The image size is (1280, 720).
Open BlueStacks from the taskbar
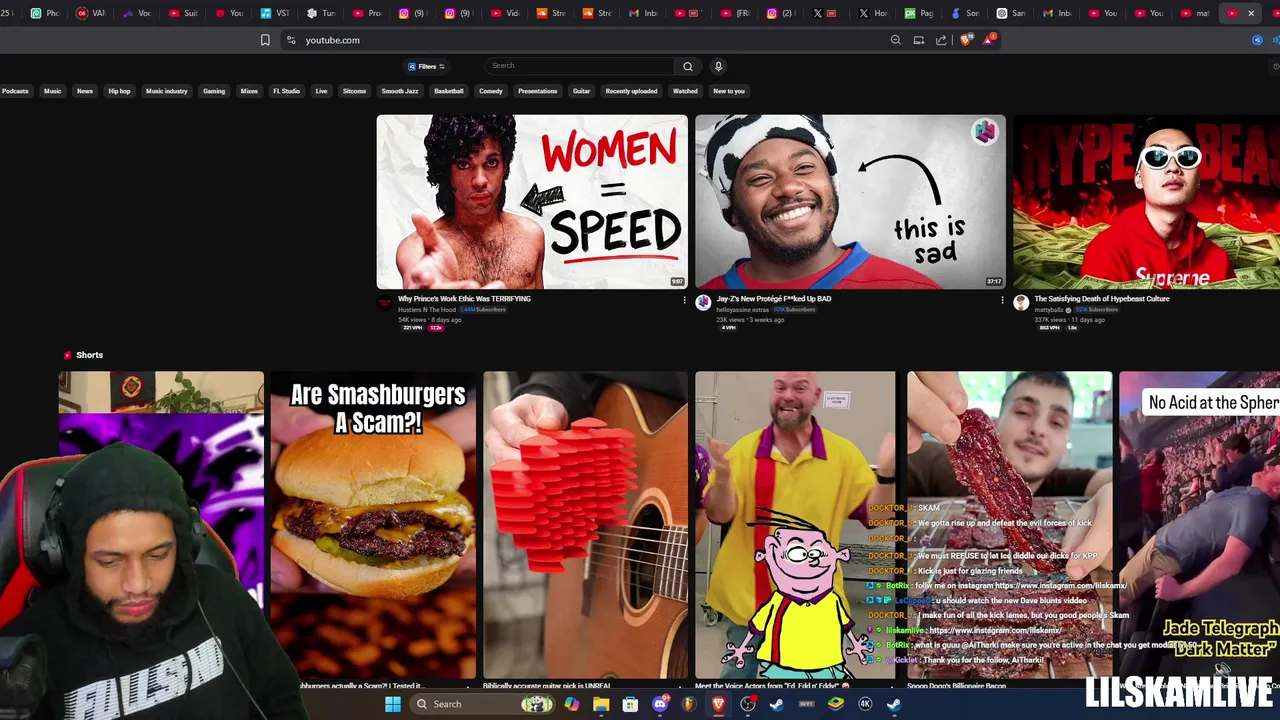[836, 704]
